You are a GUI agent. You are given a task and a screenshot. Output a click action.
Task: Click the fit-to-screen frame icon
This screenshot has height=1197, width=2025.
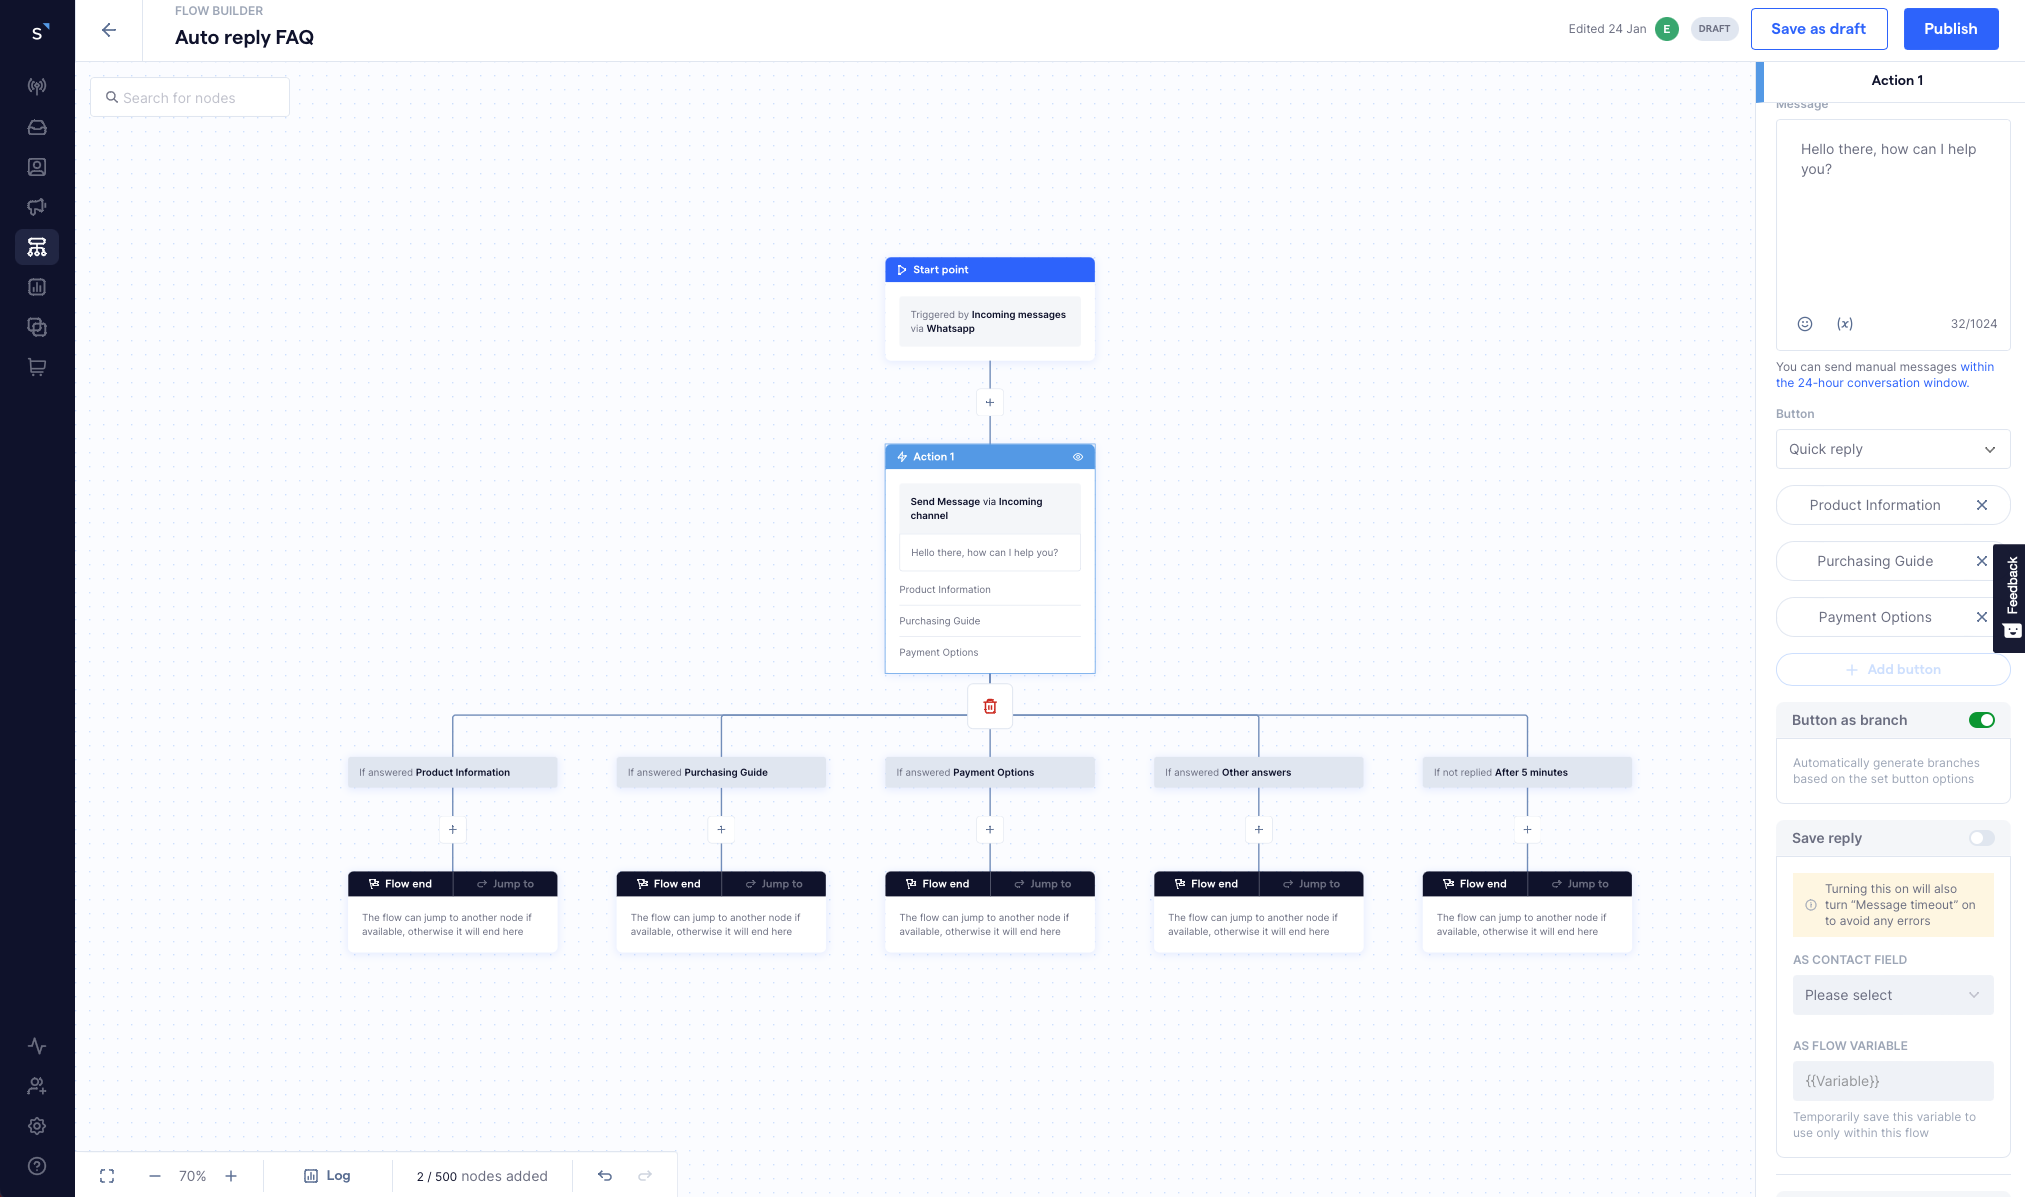107,1176
